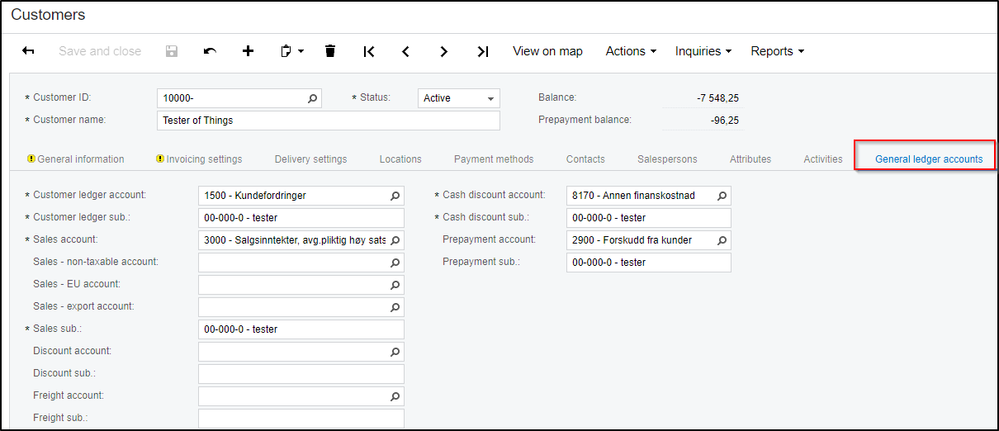Go to last customer record
This screenshot has height=431, width=999.
[x=483, y=51]
